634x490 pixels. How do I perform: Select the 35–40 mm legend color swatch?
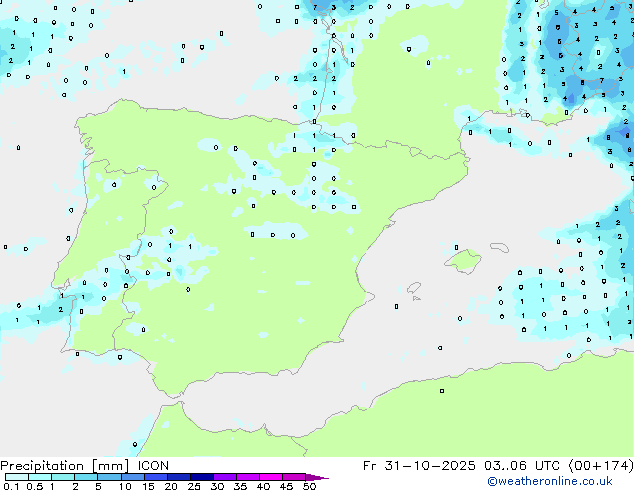coord(247,477)
